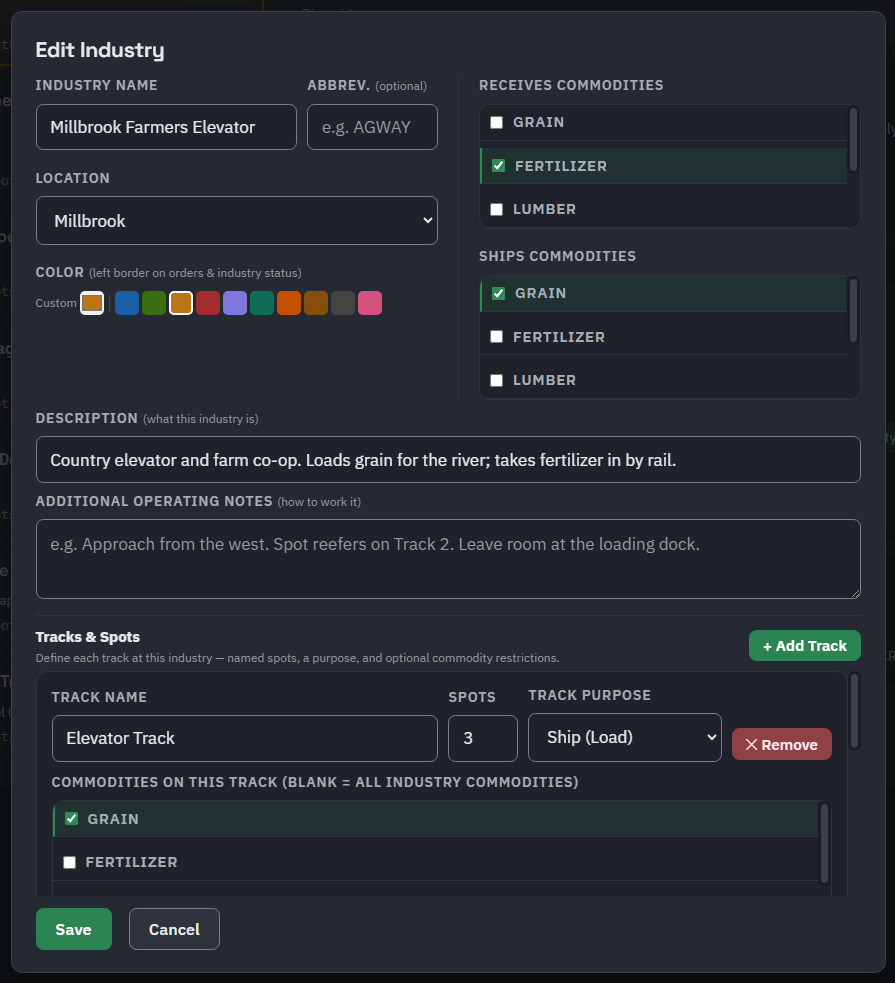895x983 pixels.
Task: Cancel editing the industry
Action: (174, 929)
